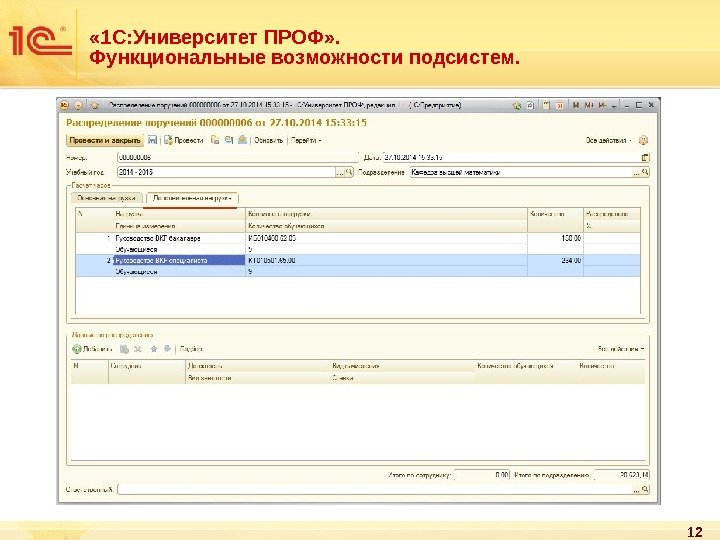
Task: Click the 'Ответственный' input field
Action: click(375, 489)
